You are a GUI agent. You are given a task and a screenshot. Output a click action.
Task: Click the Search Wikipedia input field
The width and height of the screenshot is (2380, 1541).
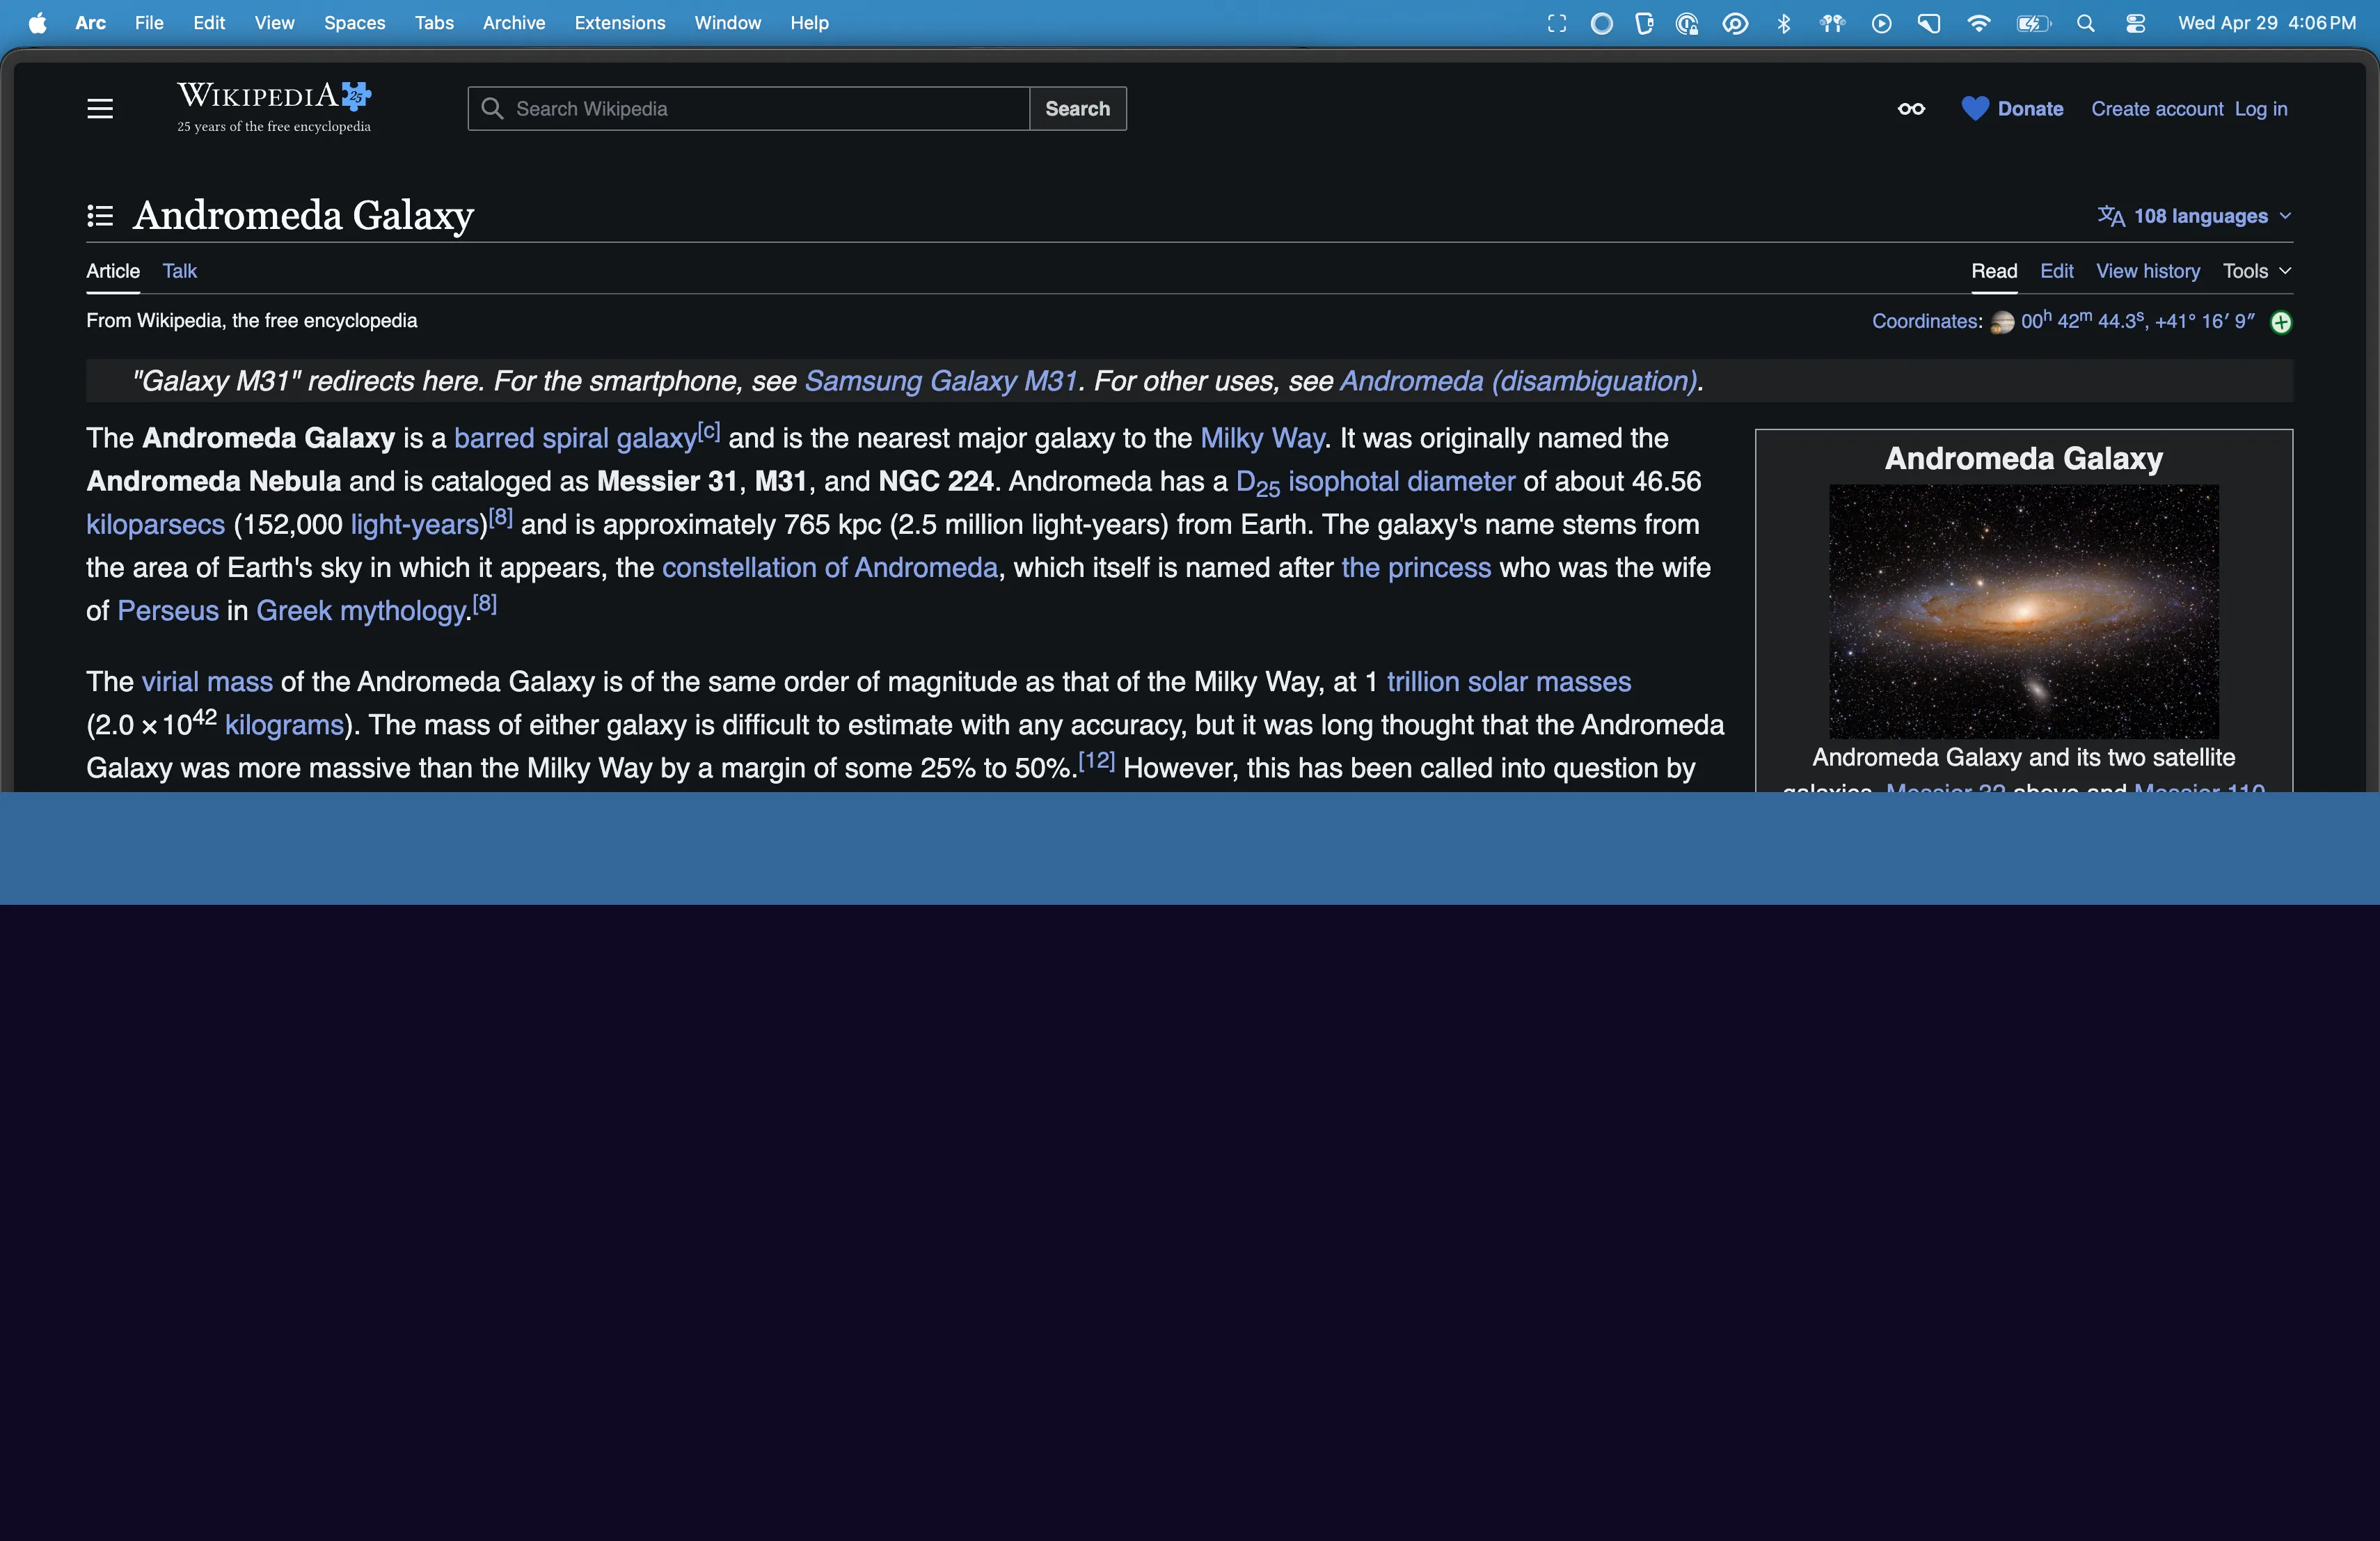[x=748, y=108]
